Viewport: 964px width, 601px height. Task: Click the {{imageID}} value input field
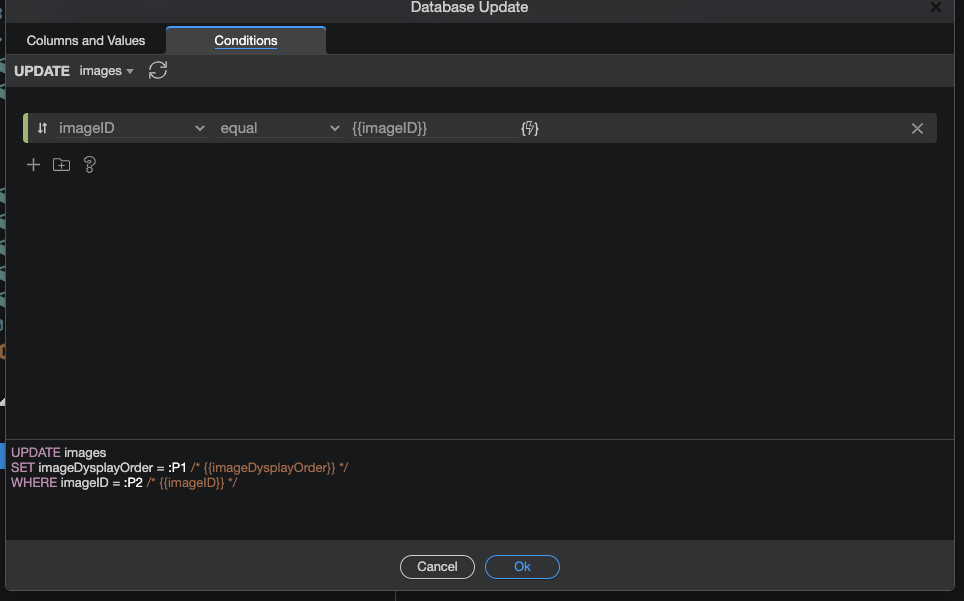[x=430, y=128]
